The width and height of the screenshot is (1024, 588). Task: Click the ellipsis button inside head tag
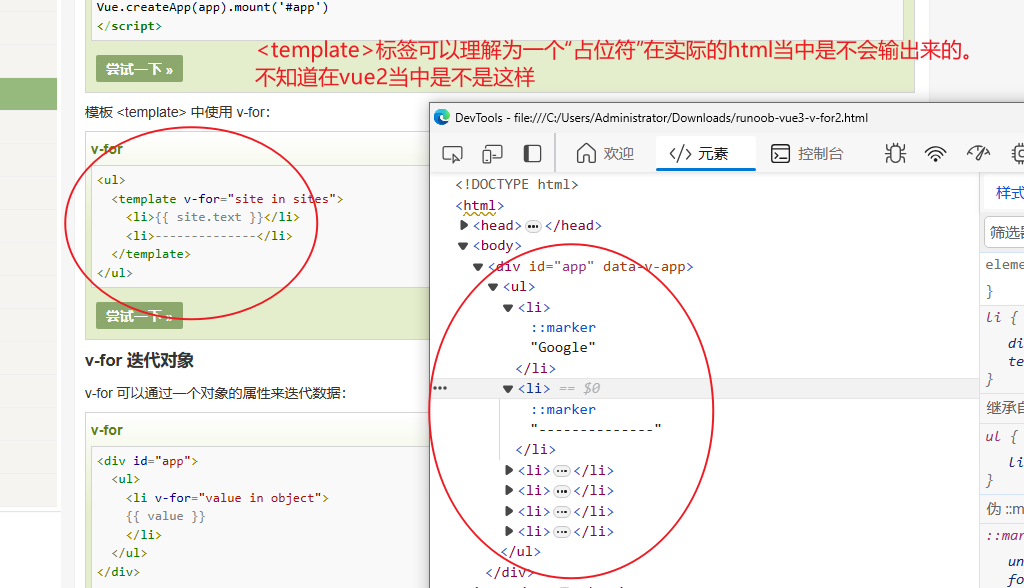[x=534, y=226]
